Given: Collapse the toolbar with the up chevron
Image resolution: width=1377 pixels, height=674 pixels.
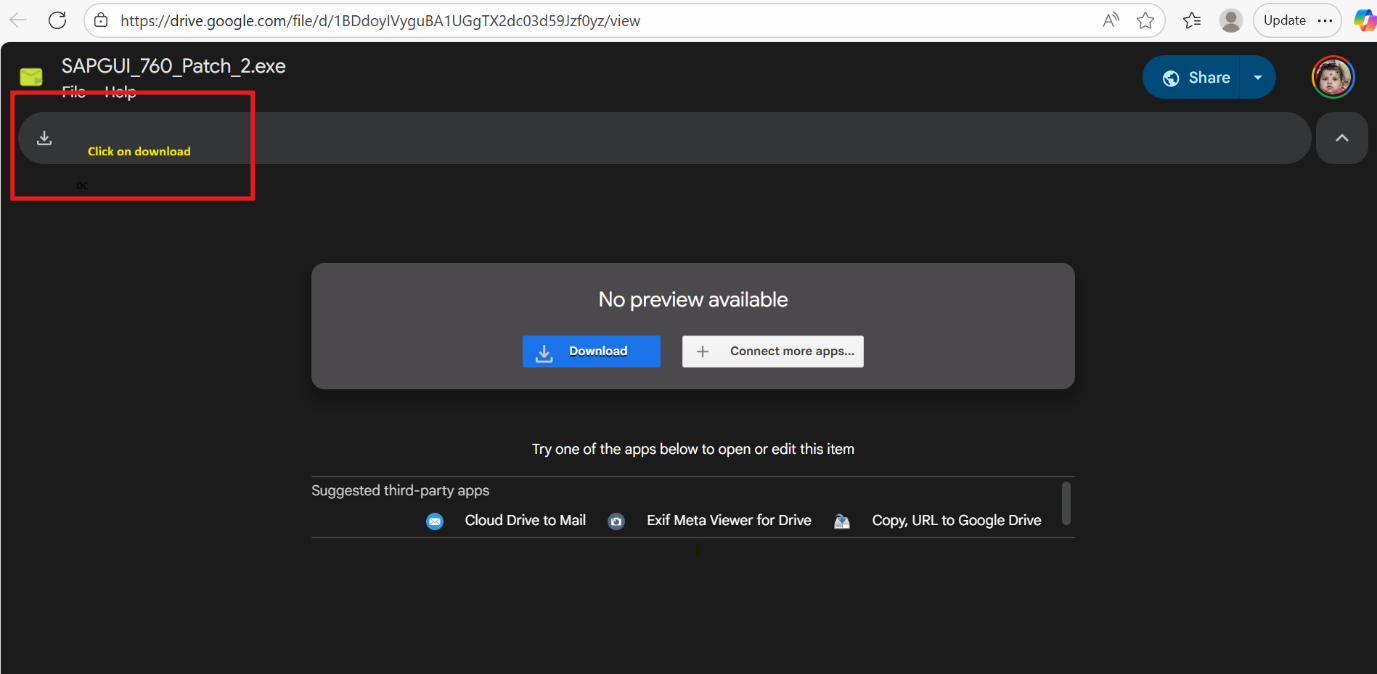Looking at the screenshot, I should click(x=1341, y=138).
